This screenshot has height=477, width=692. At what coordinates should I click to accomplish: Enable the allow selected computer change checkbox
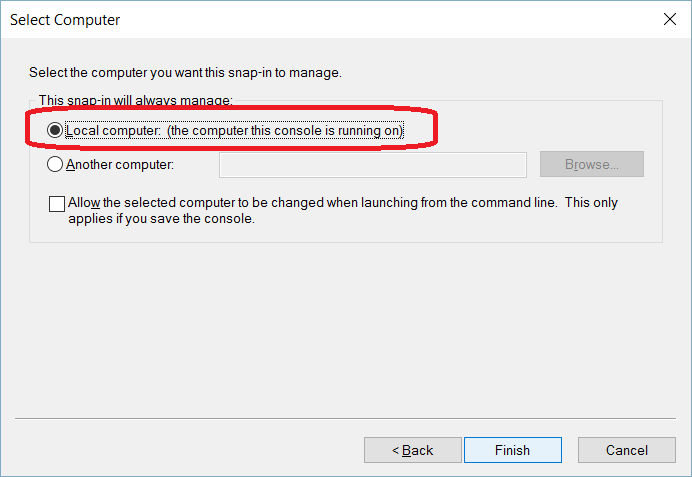[57, 203]
